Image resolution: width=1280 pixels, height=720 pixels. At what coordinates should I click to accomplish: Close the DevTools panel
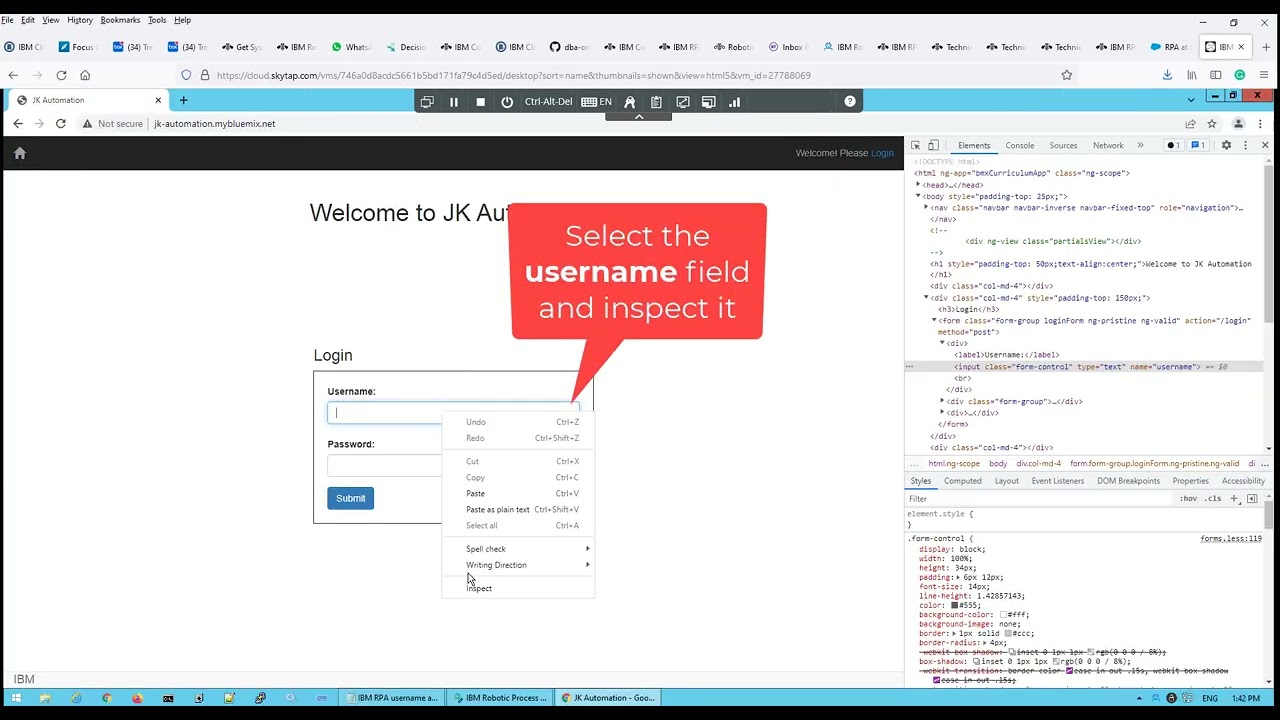click(1265, 145)
